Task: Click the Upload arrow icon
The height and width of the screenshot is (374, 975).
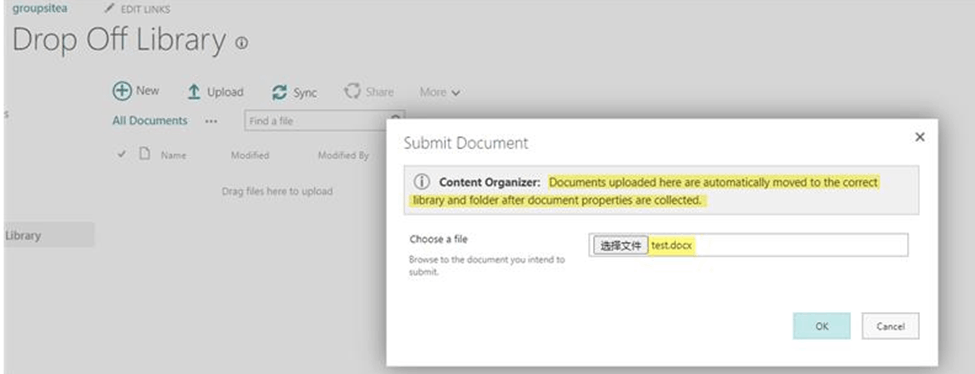Action: [x=194, y=92]
